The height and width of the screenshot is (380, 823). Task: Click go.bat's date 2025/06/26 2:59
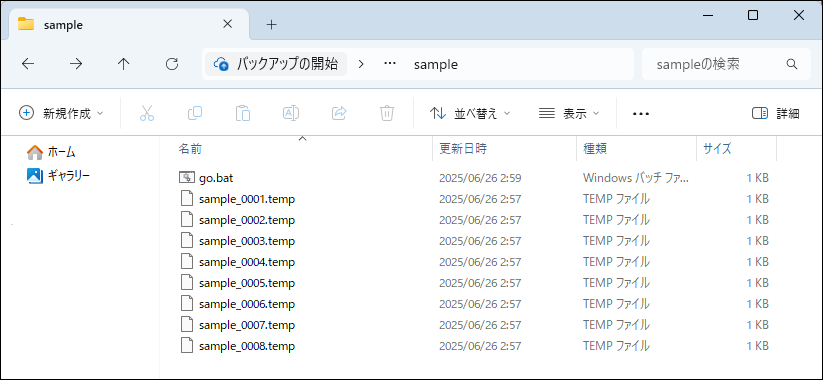(x=480, y=178)
